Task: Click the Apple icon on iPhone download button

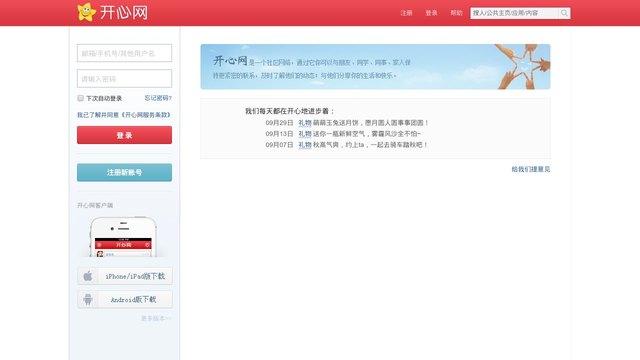Action: (x=88, y=276)
